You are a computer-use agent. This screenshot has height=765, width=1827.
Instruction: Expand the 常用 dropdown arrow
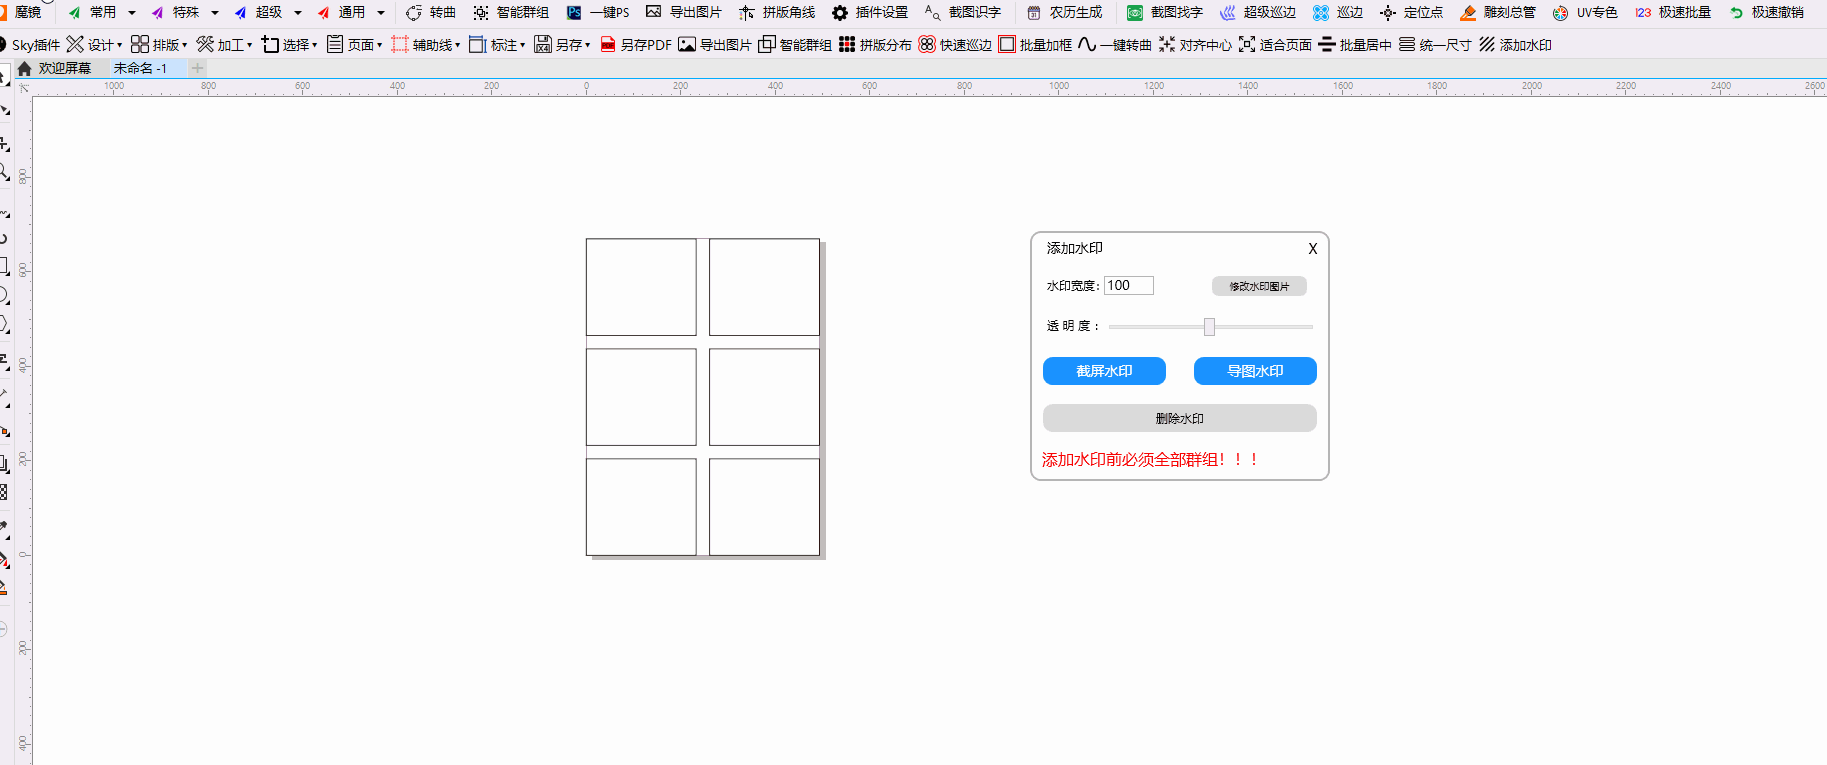[x=131, y=13]
